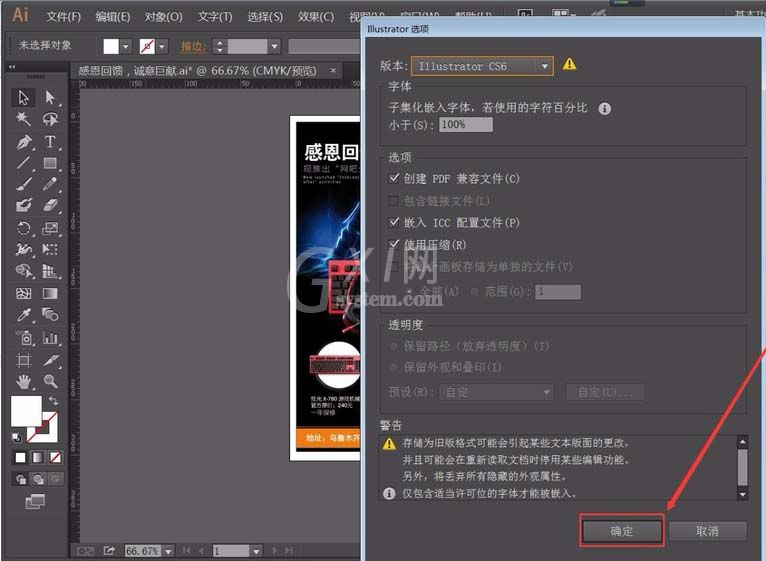Activate the Type tool
Screen dimensions: 766x561
[50, 142]
